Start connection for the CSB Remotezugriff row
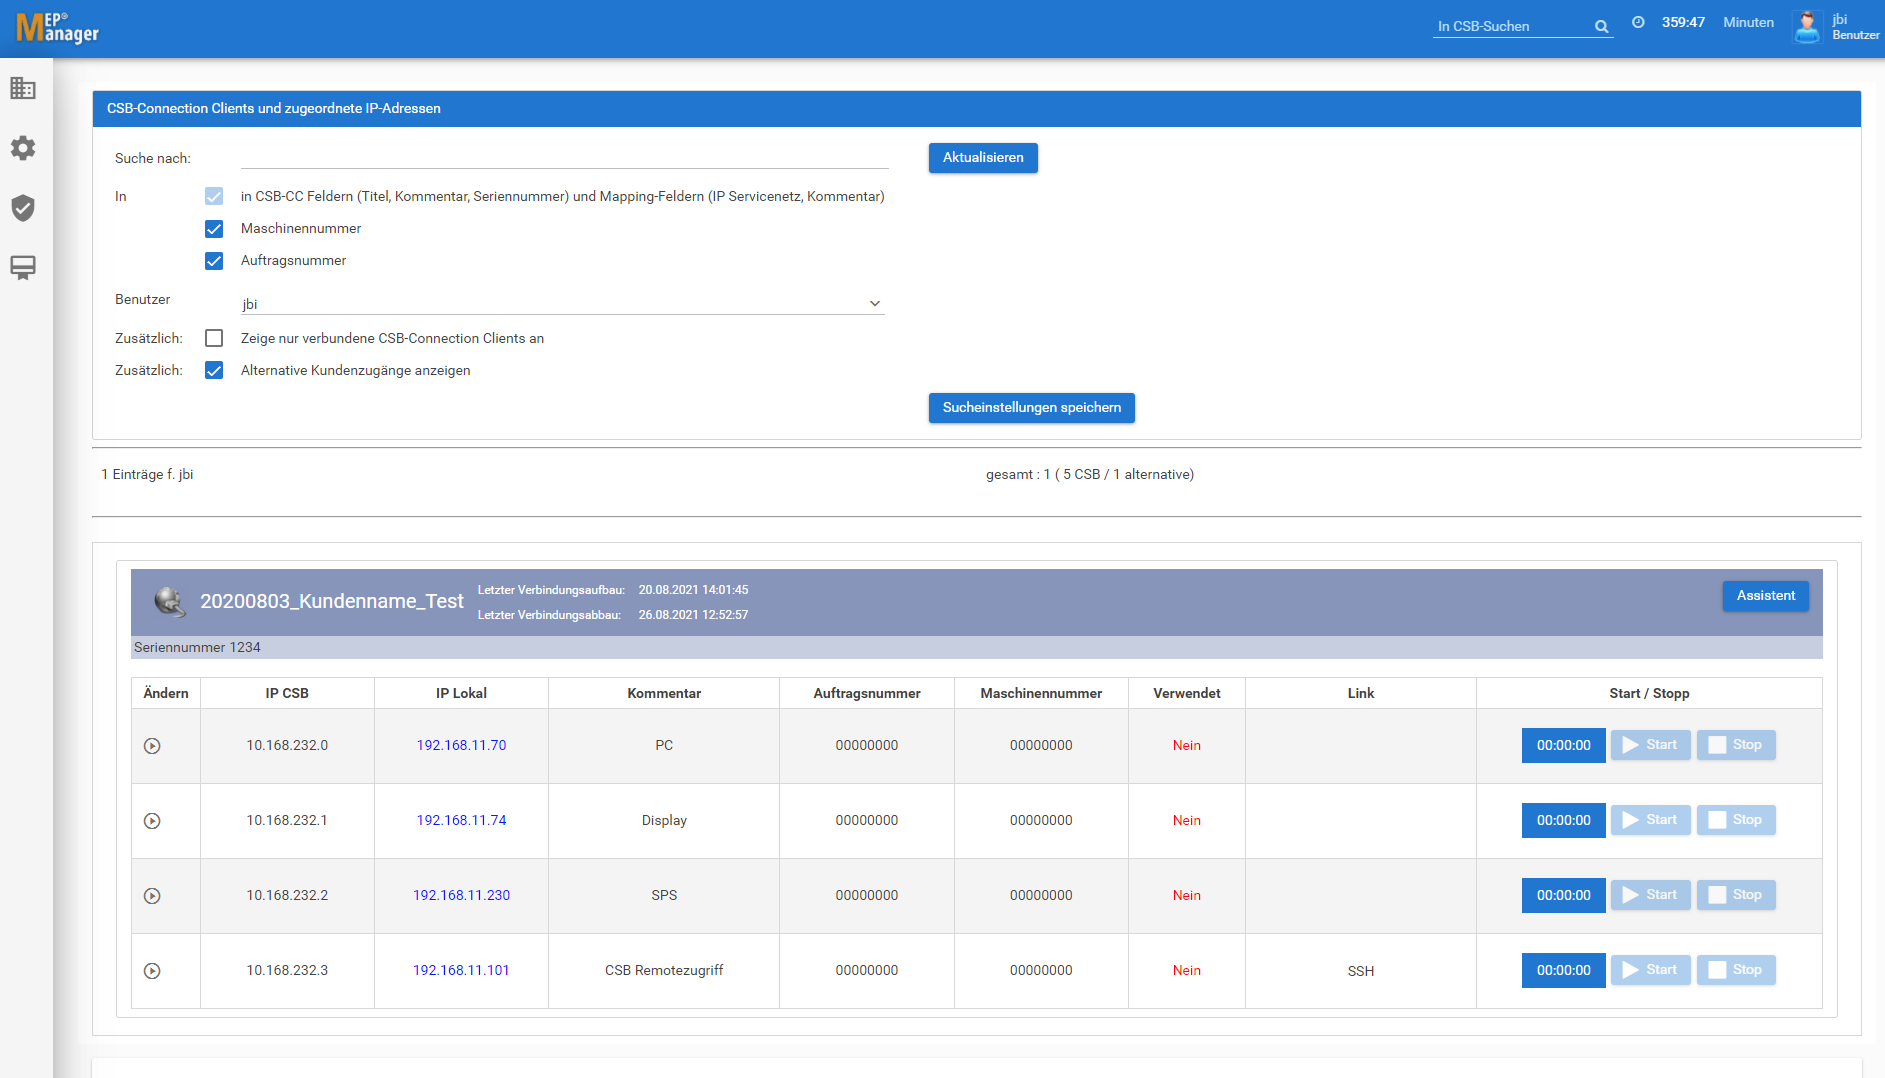 click(1650, 970)
